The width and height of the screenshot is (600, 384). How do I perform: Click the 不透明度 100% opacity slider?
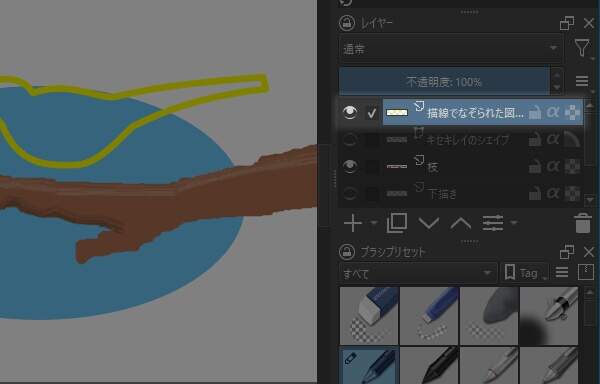click(444, 81)
